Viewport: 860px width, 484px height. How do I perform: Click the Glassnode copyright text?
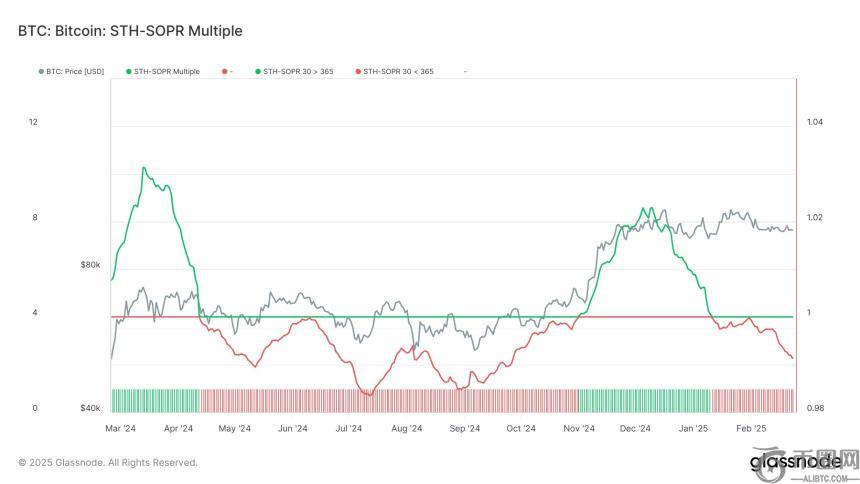pyautogui.click(x=108, y=462)
